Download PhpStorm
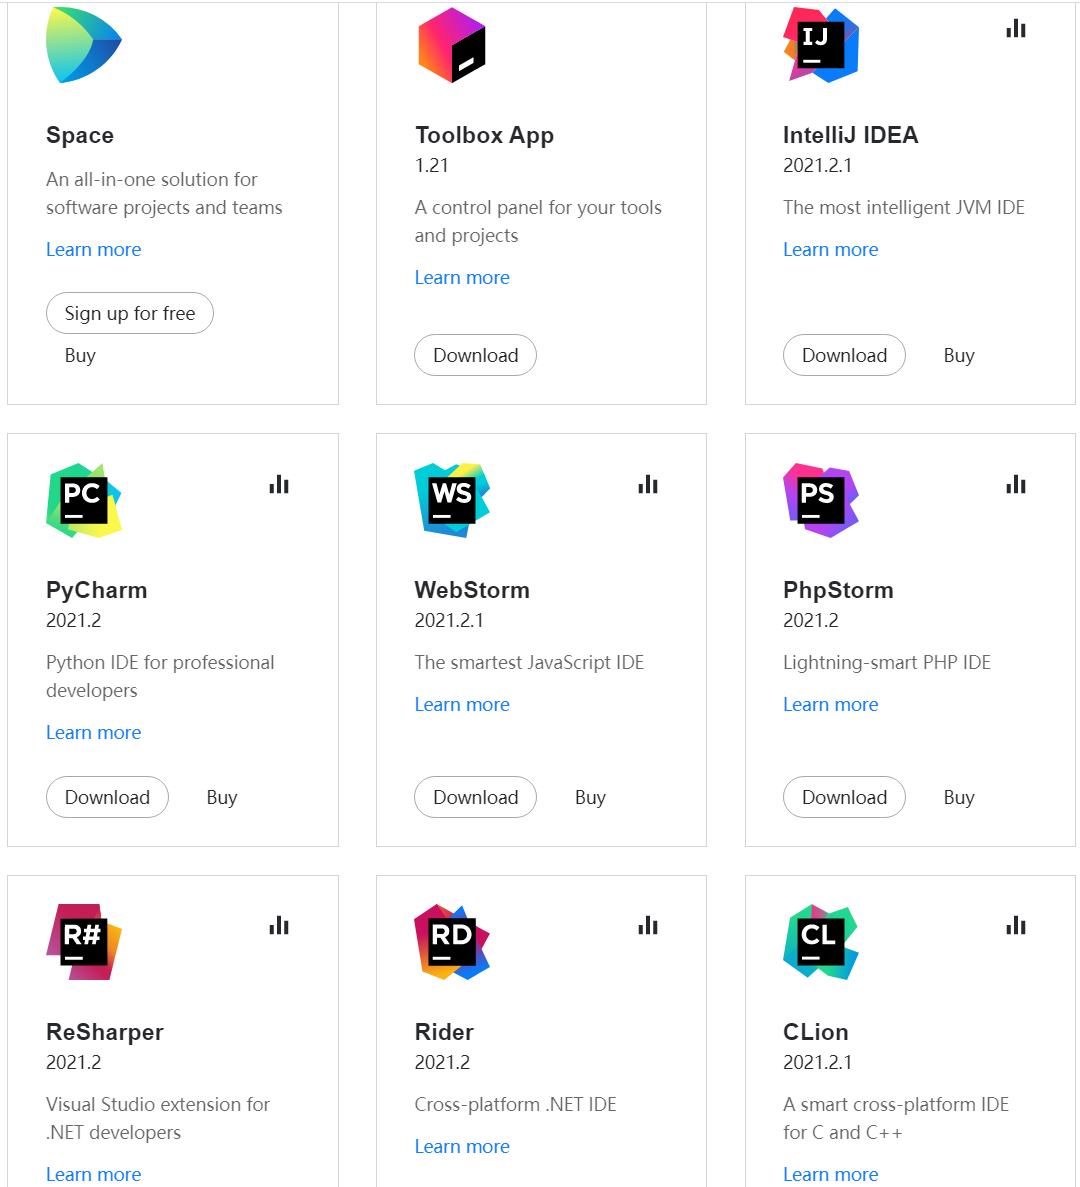 click(844, 797)
